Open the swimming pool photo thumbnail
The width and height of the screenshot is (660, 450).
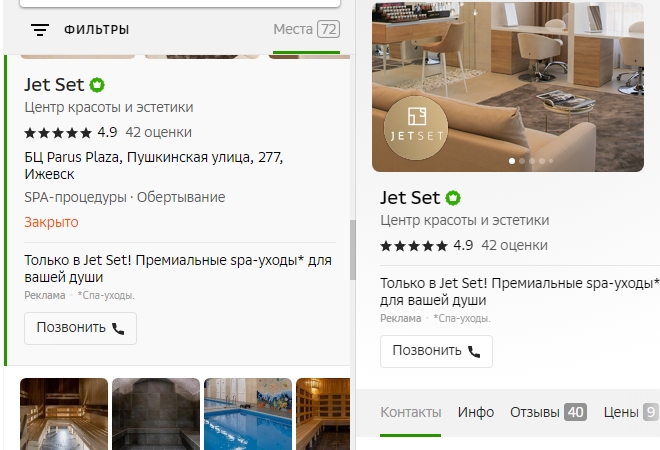tap(248, 414)
